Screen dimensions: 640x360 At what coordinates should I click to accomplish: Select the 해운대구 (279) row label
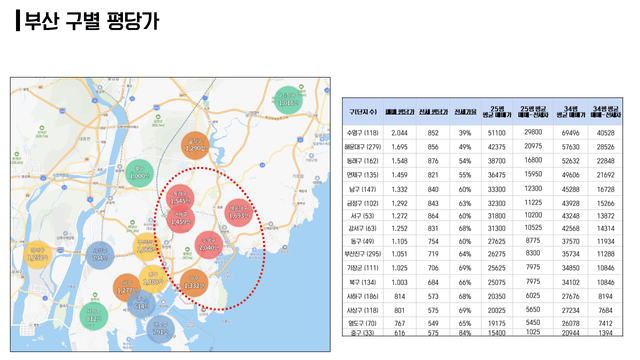[362, 147]
